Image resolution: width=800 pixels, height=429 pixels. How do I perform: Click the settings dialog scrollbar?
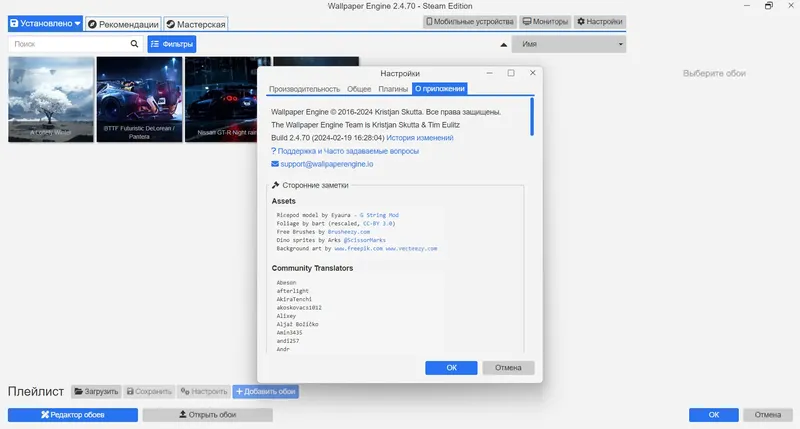coord(532,117)
